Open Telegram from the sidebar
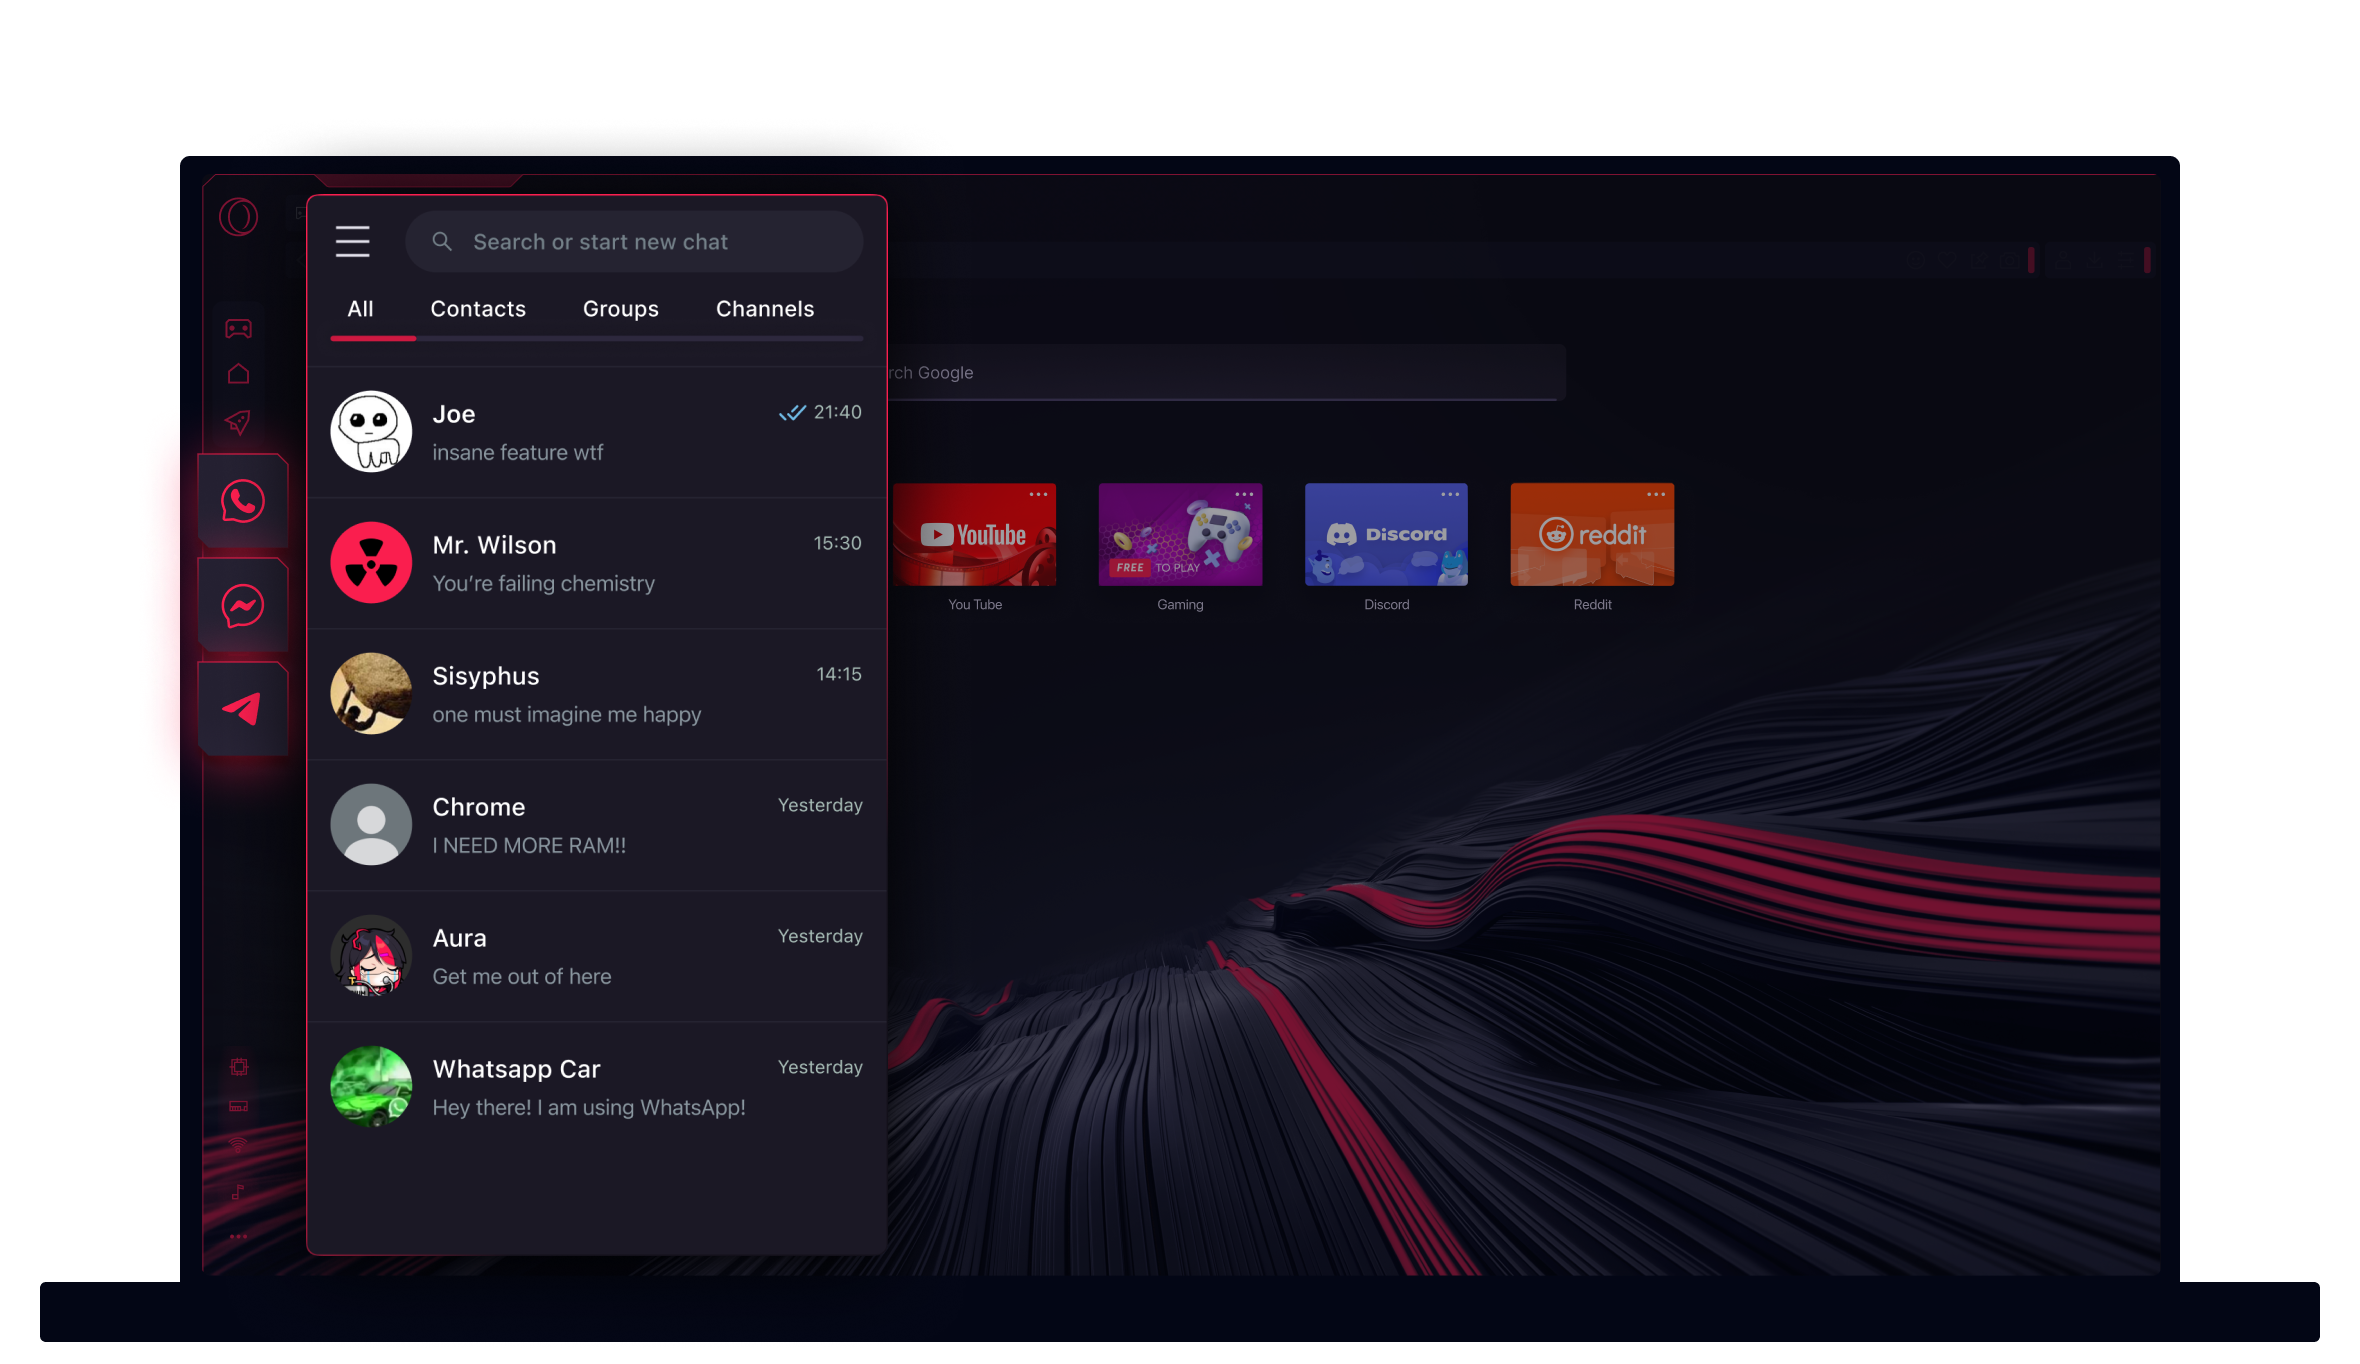2360x1364 pixels. [242, 707]
